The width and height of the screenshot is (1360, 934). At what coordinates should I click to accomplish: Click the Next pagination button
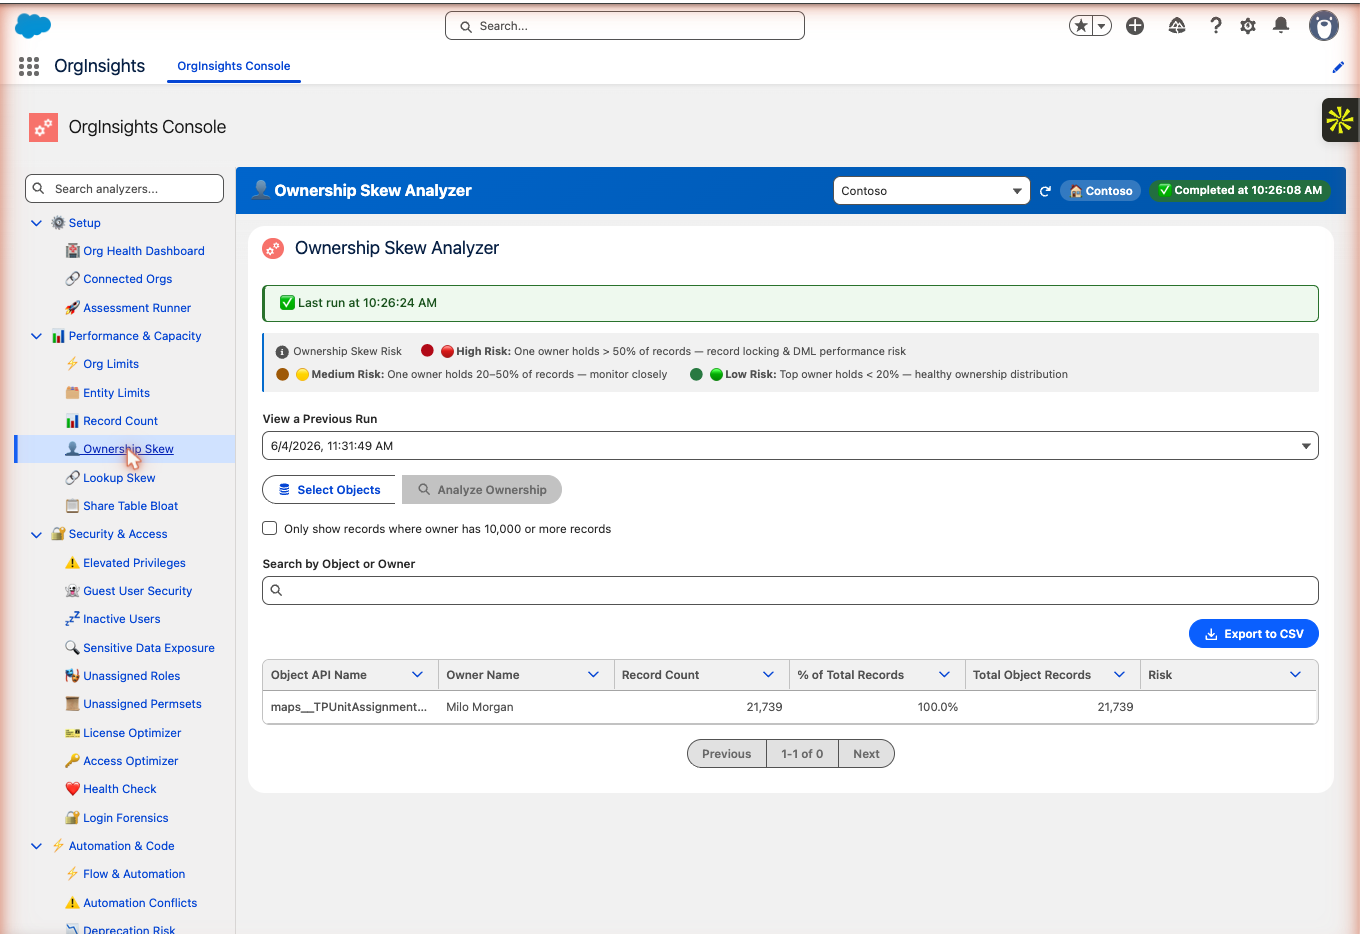866,754
